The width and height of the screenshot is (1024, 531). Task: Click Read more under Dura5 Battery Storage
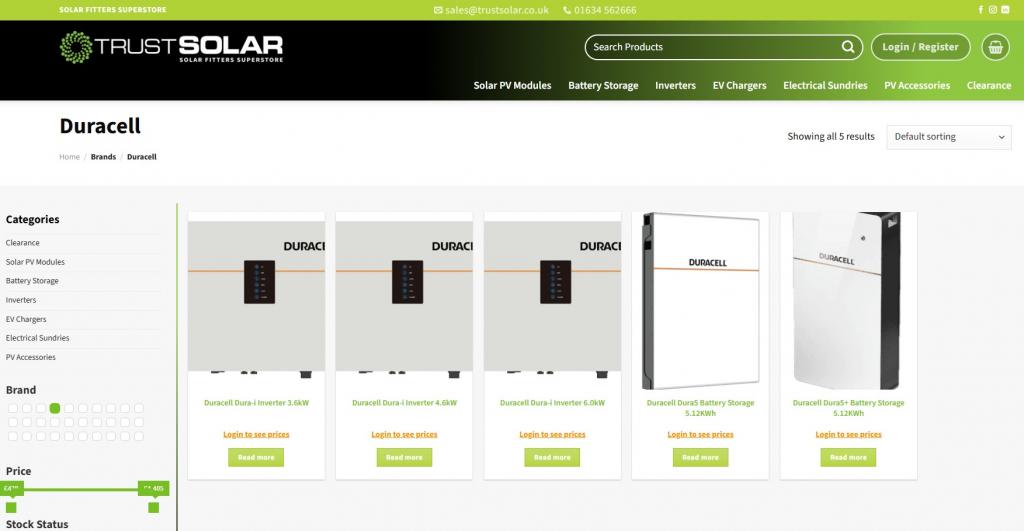tap(700, 458)
